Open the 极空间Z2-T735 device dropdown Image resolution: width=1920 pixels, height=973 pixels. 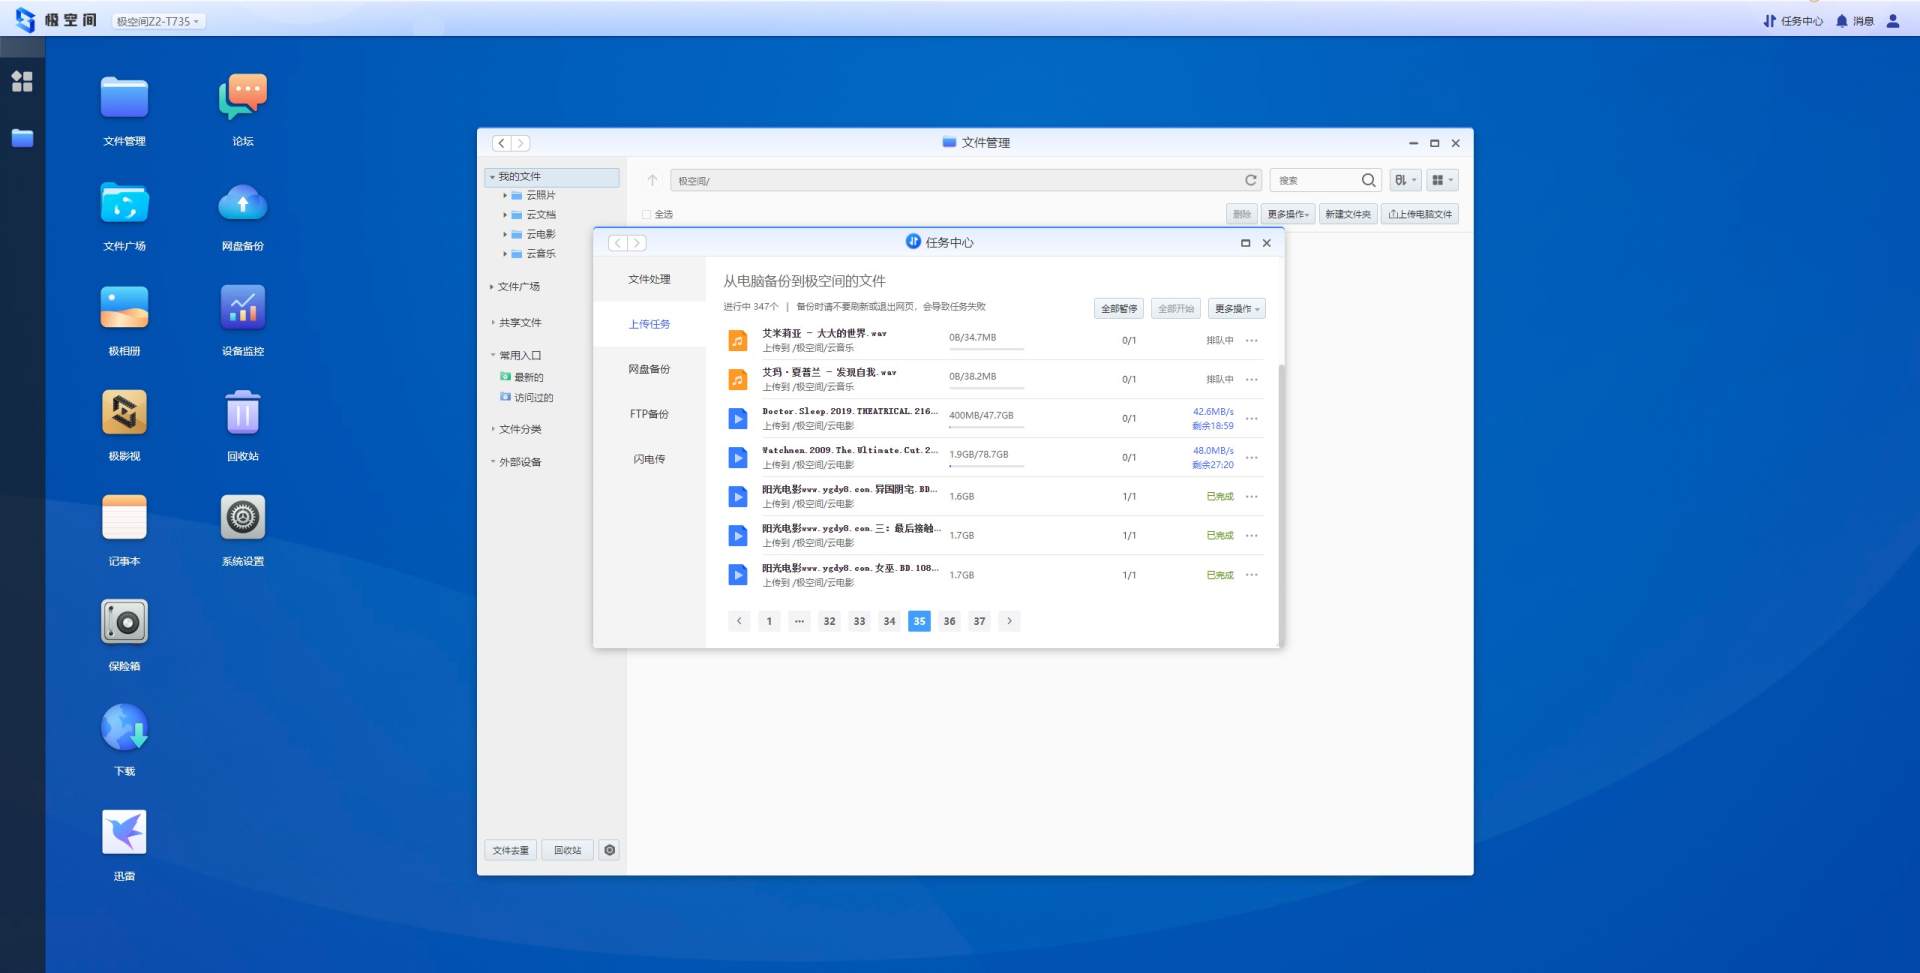[x=158, y=21]
